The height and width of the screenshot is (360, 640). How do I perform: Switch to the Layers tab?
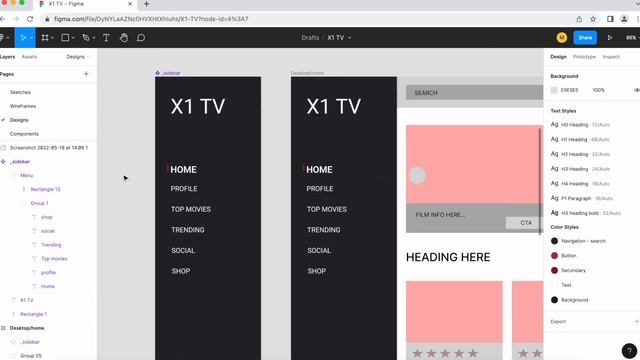tap(7, 57)
